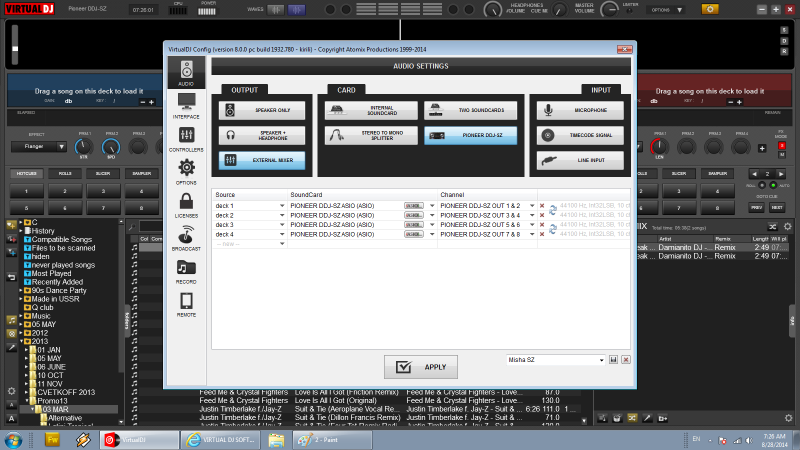Open the Remote settings section
This screenshot has width=800, height=450.
[x=186, y=304]
